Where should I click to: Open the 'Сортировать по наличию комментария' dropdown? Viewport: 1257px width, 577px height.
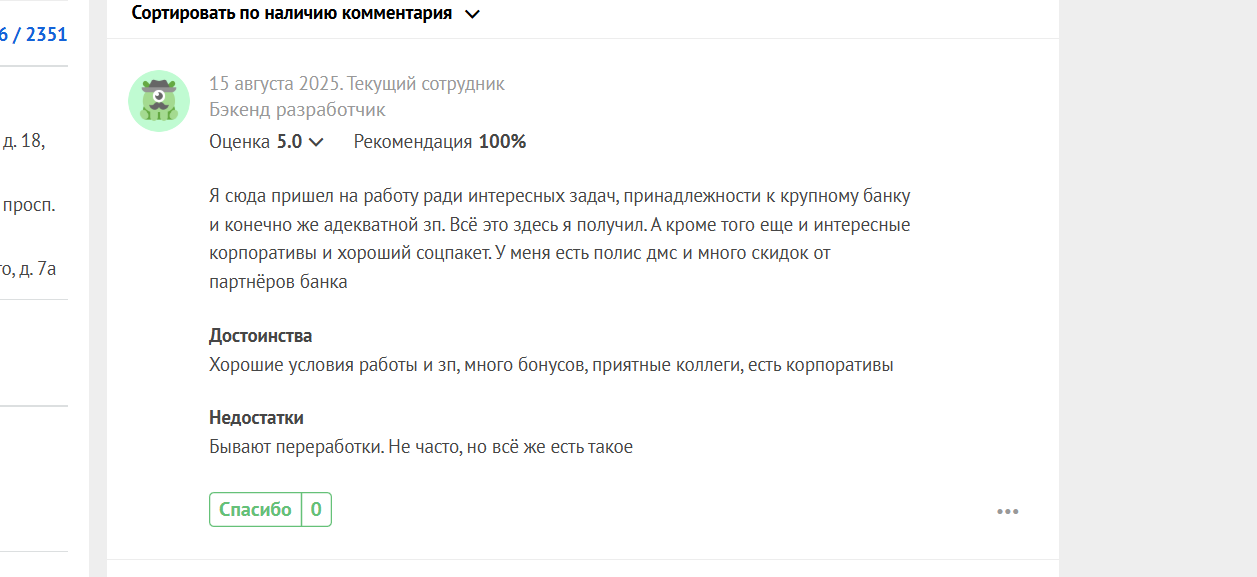(306, 14)
